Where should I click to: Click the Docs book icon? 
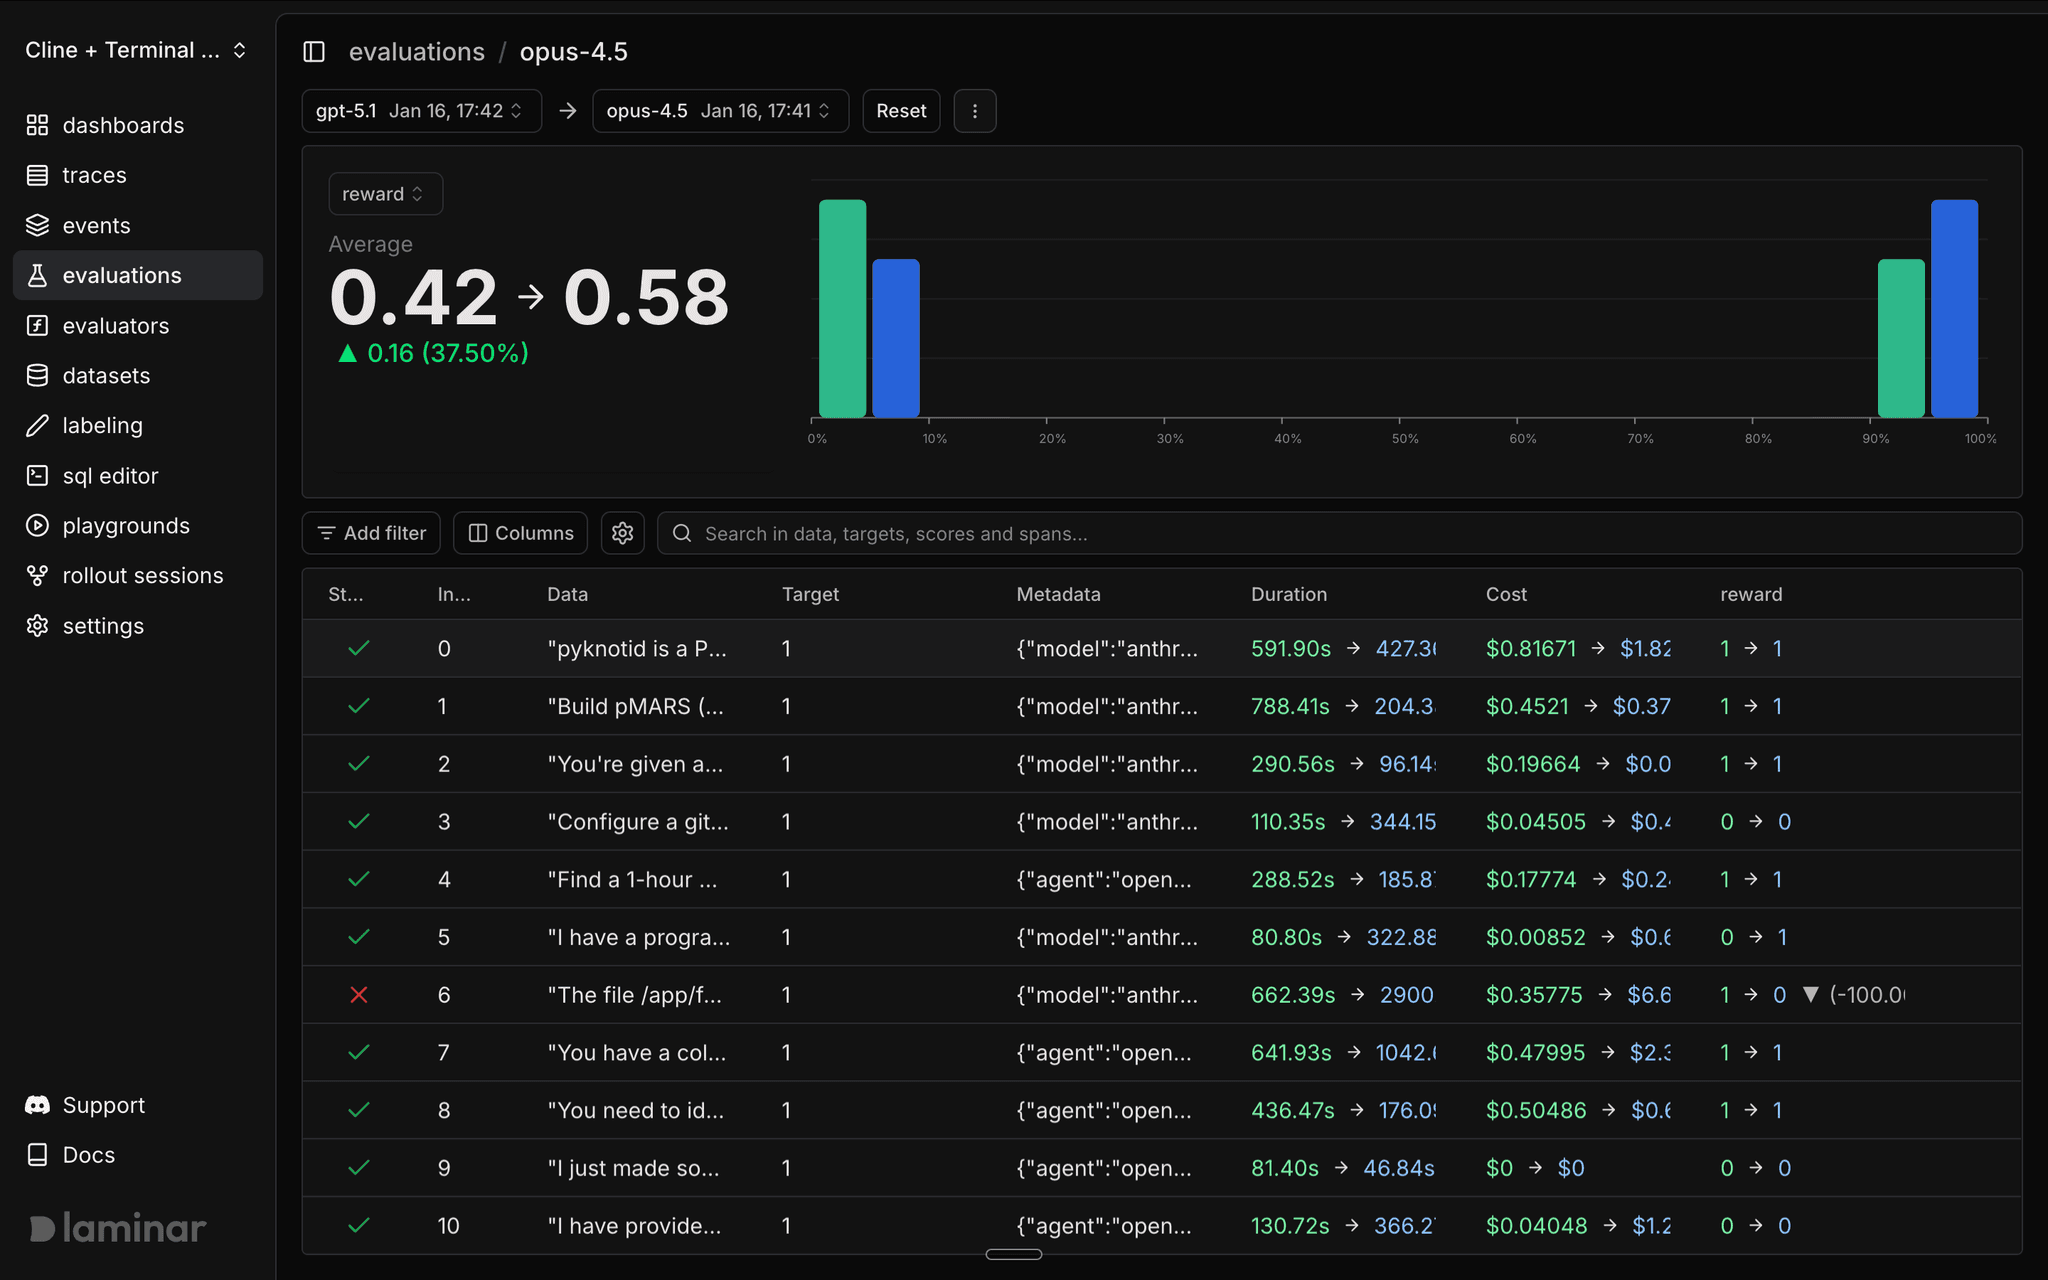click(x=37, y=1155)
